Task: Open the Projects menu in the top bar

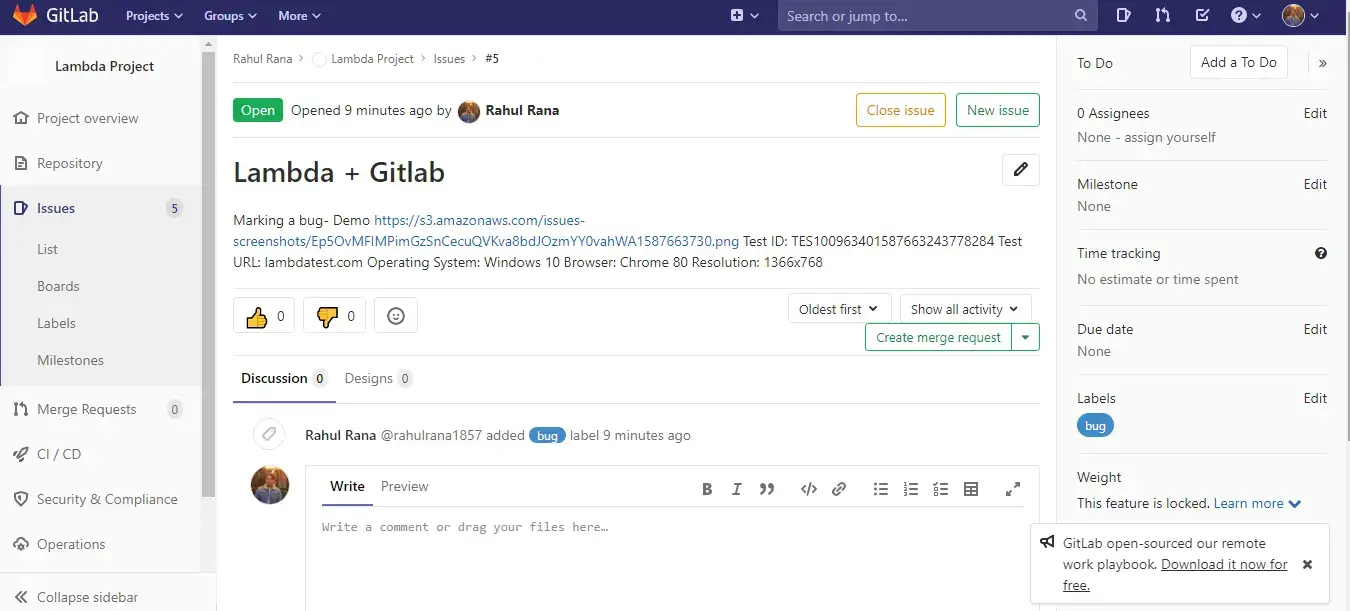Action: (153, 16)
